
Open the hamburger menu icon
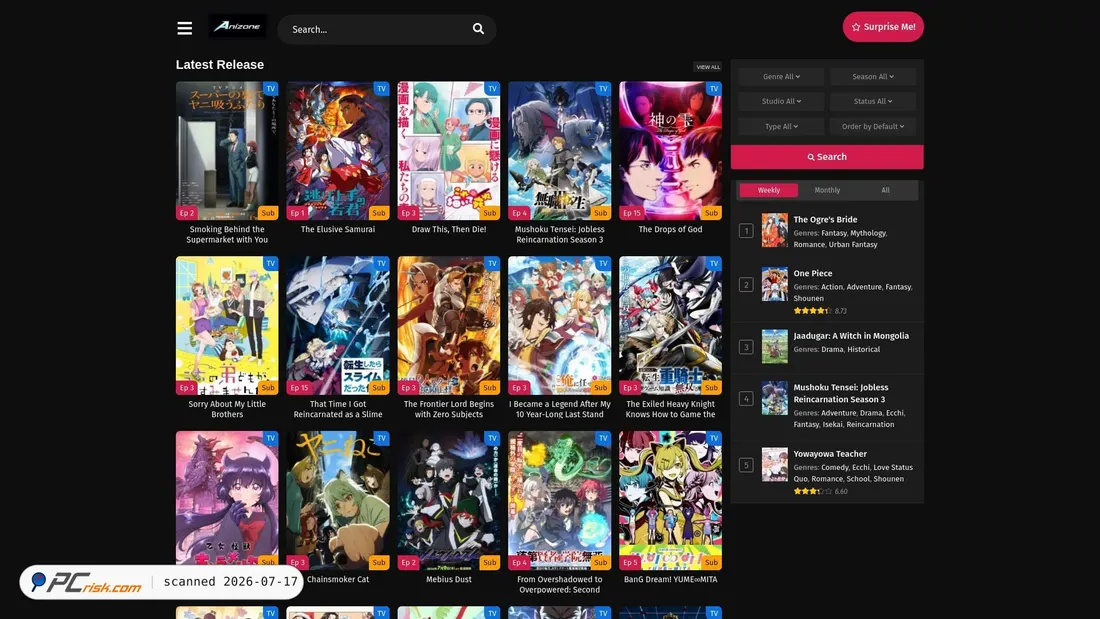(185, 28)
